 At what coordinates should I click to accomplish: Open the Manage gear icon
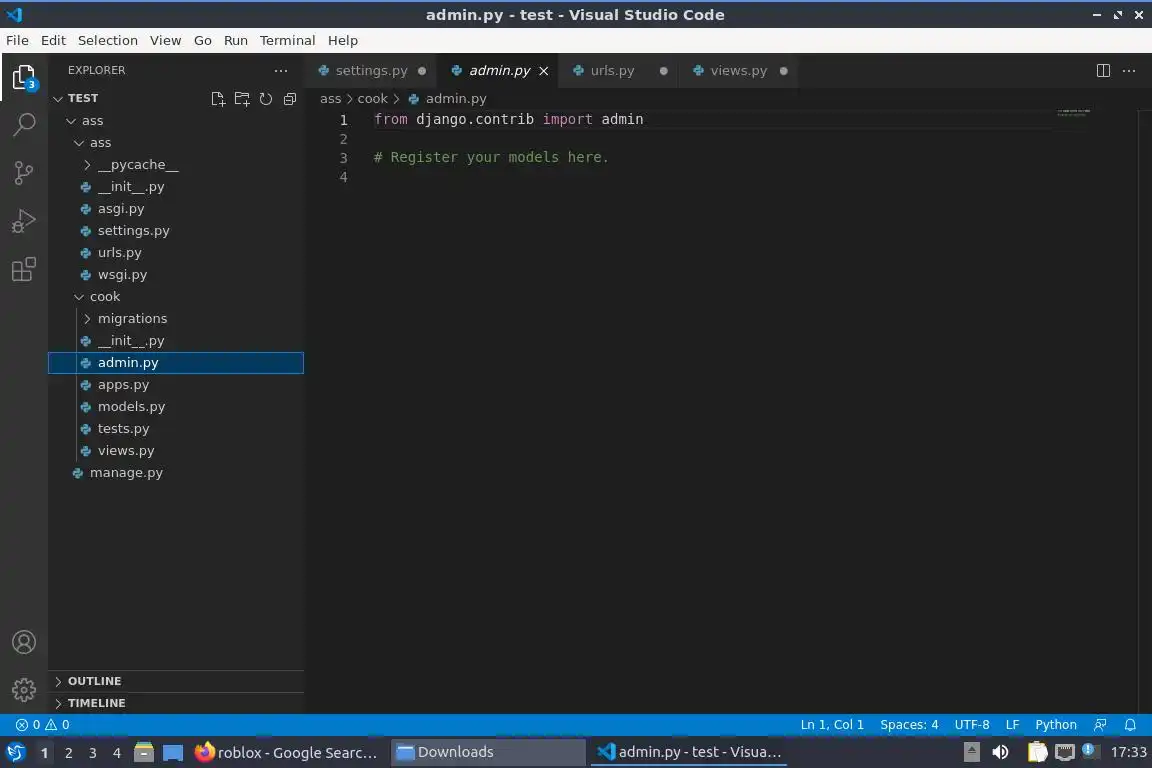[x=24, y=689]
